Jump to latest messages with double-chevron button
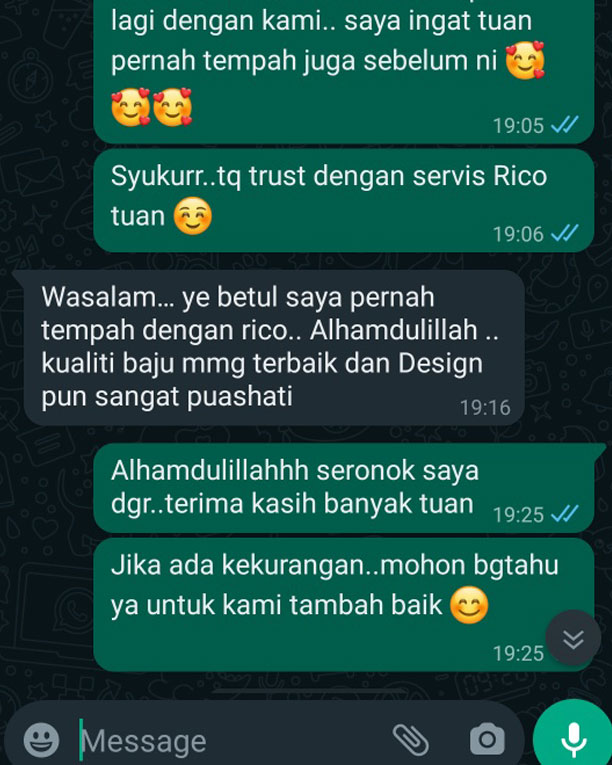The height and width of the screenshot is (765, 612). coord(573,638)
